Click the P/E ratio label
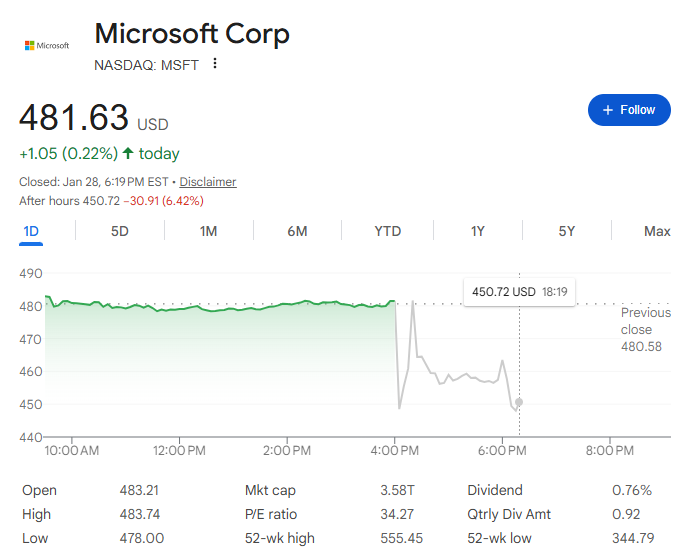The width and height of the screenshot is (690, 554). click(270, 514)
